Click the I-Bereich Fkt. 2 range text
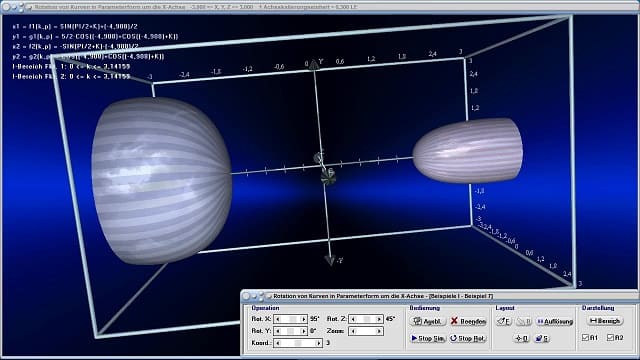The image size is (640, 360). coord(71,76)
